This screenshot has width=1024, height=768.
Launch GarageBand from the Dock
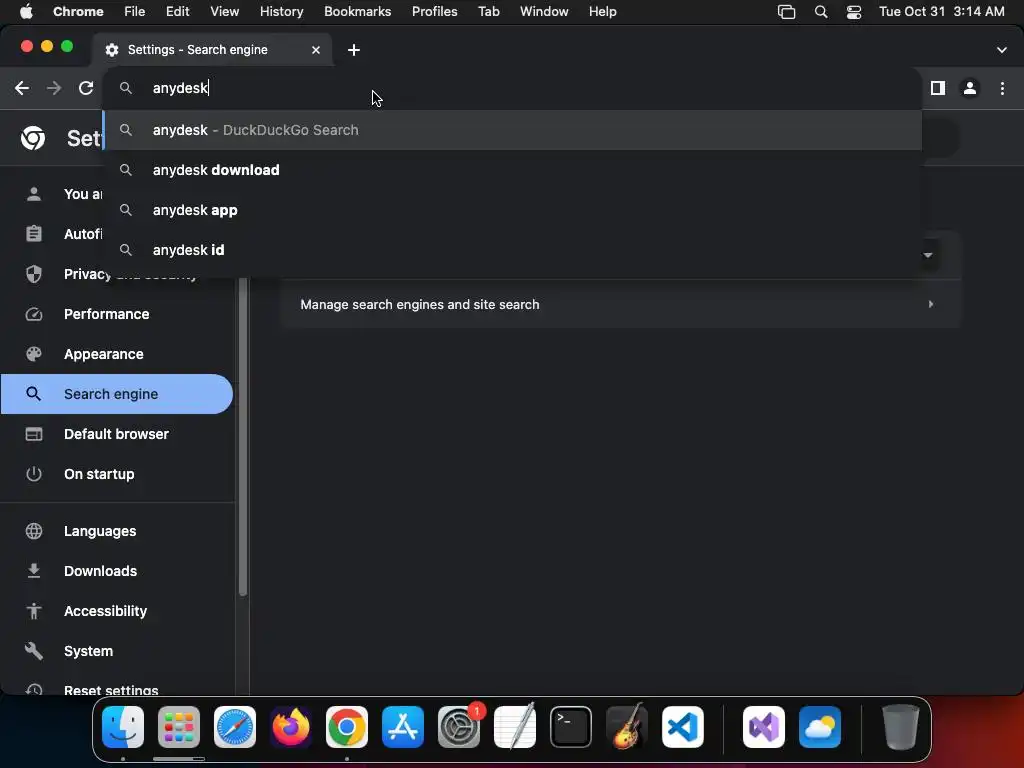click(x=627, y=727)
